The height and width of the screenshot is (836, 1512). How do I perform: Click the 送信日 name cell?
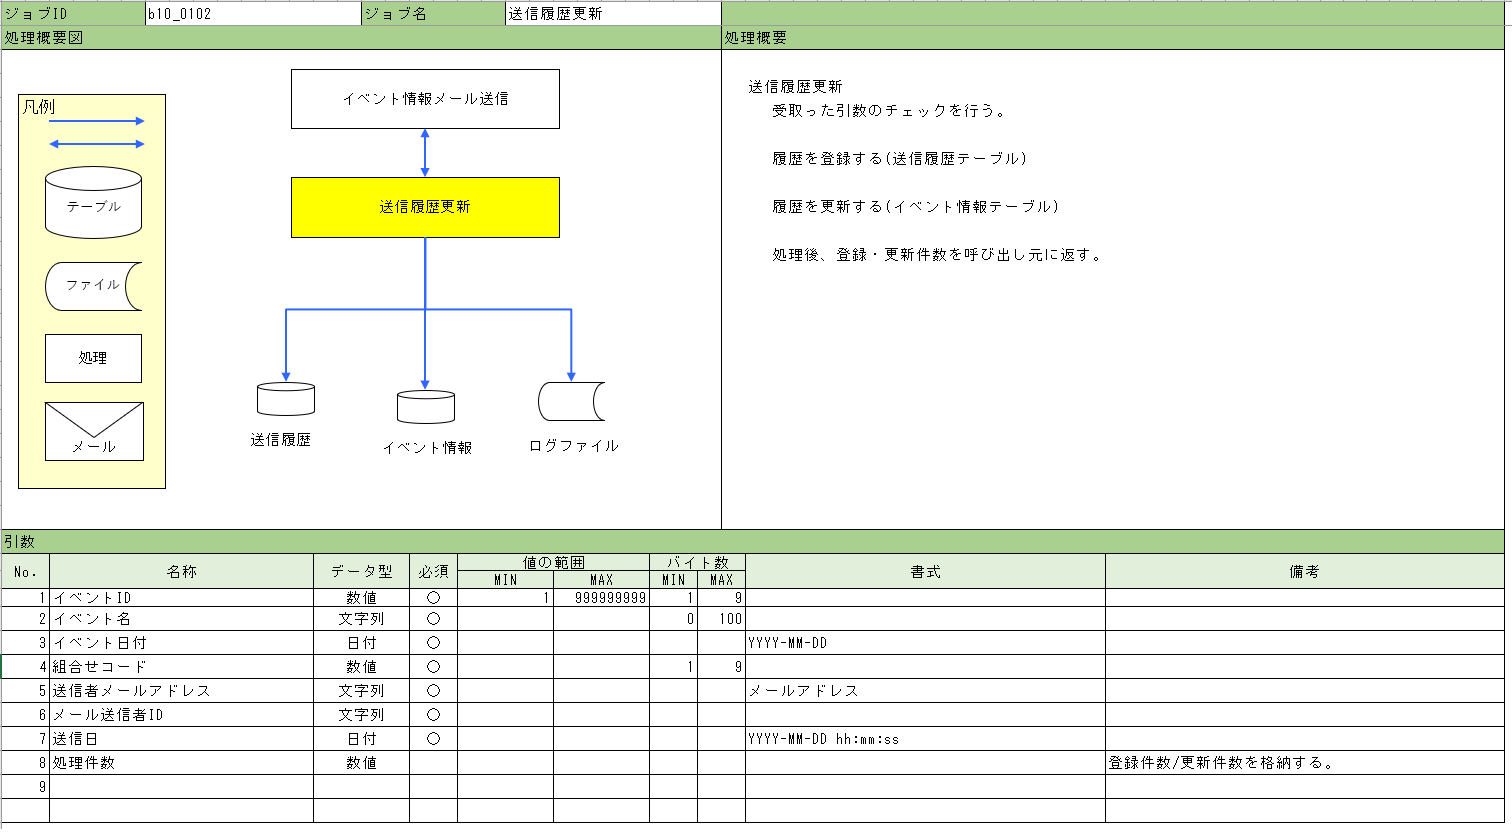pyautogui.click(x=182, y=739)
